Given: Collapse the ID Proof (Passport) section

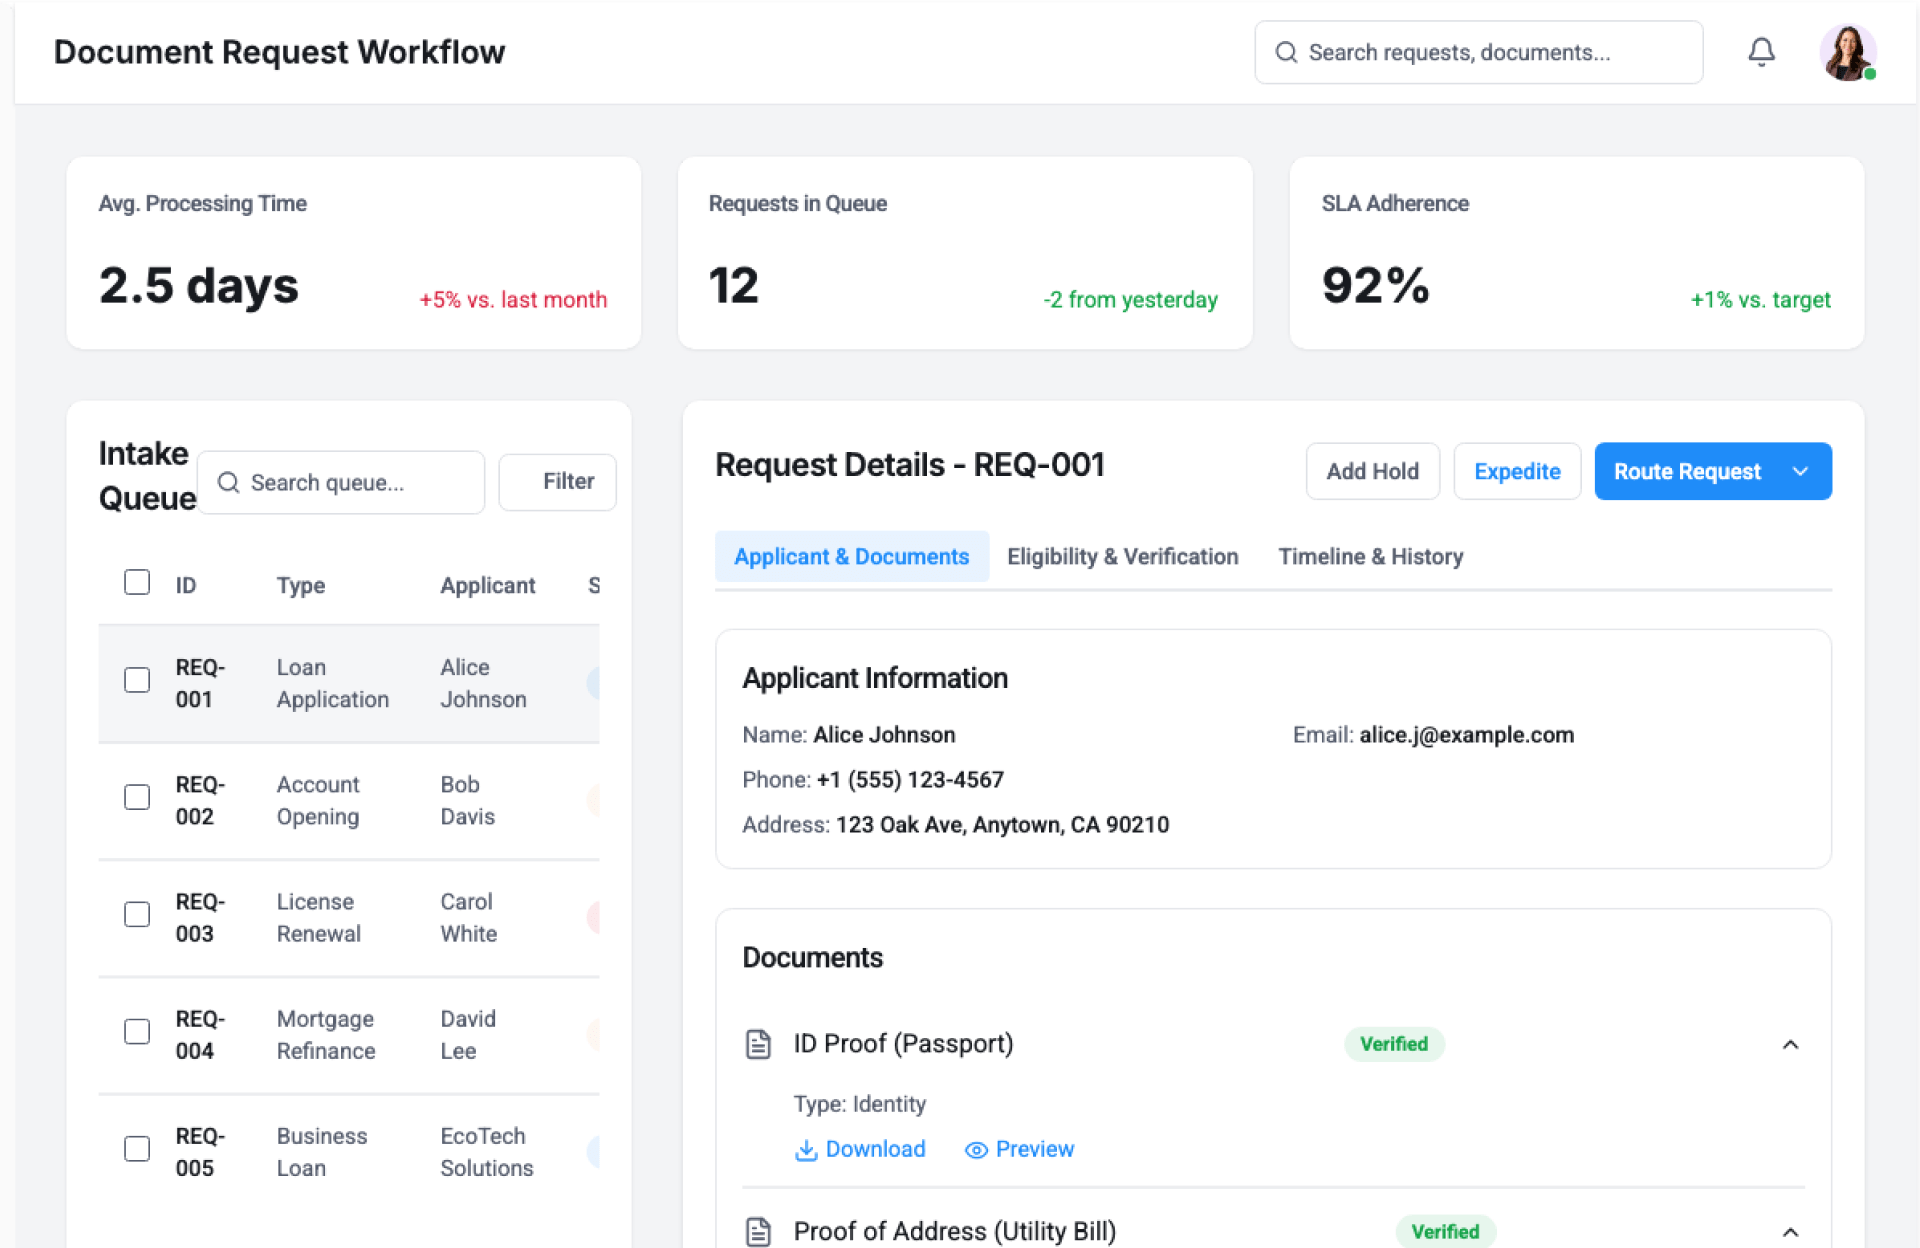Looking at the screenshot, I should [1790, 1045].
